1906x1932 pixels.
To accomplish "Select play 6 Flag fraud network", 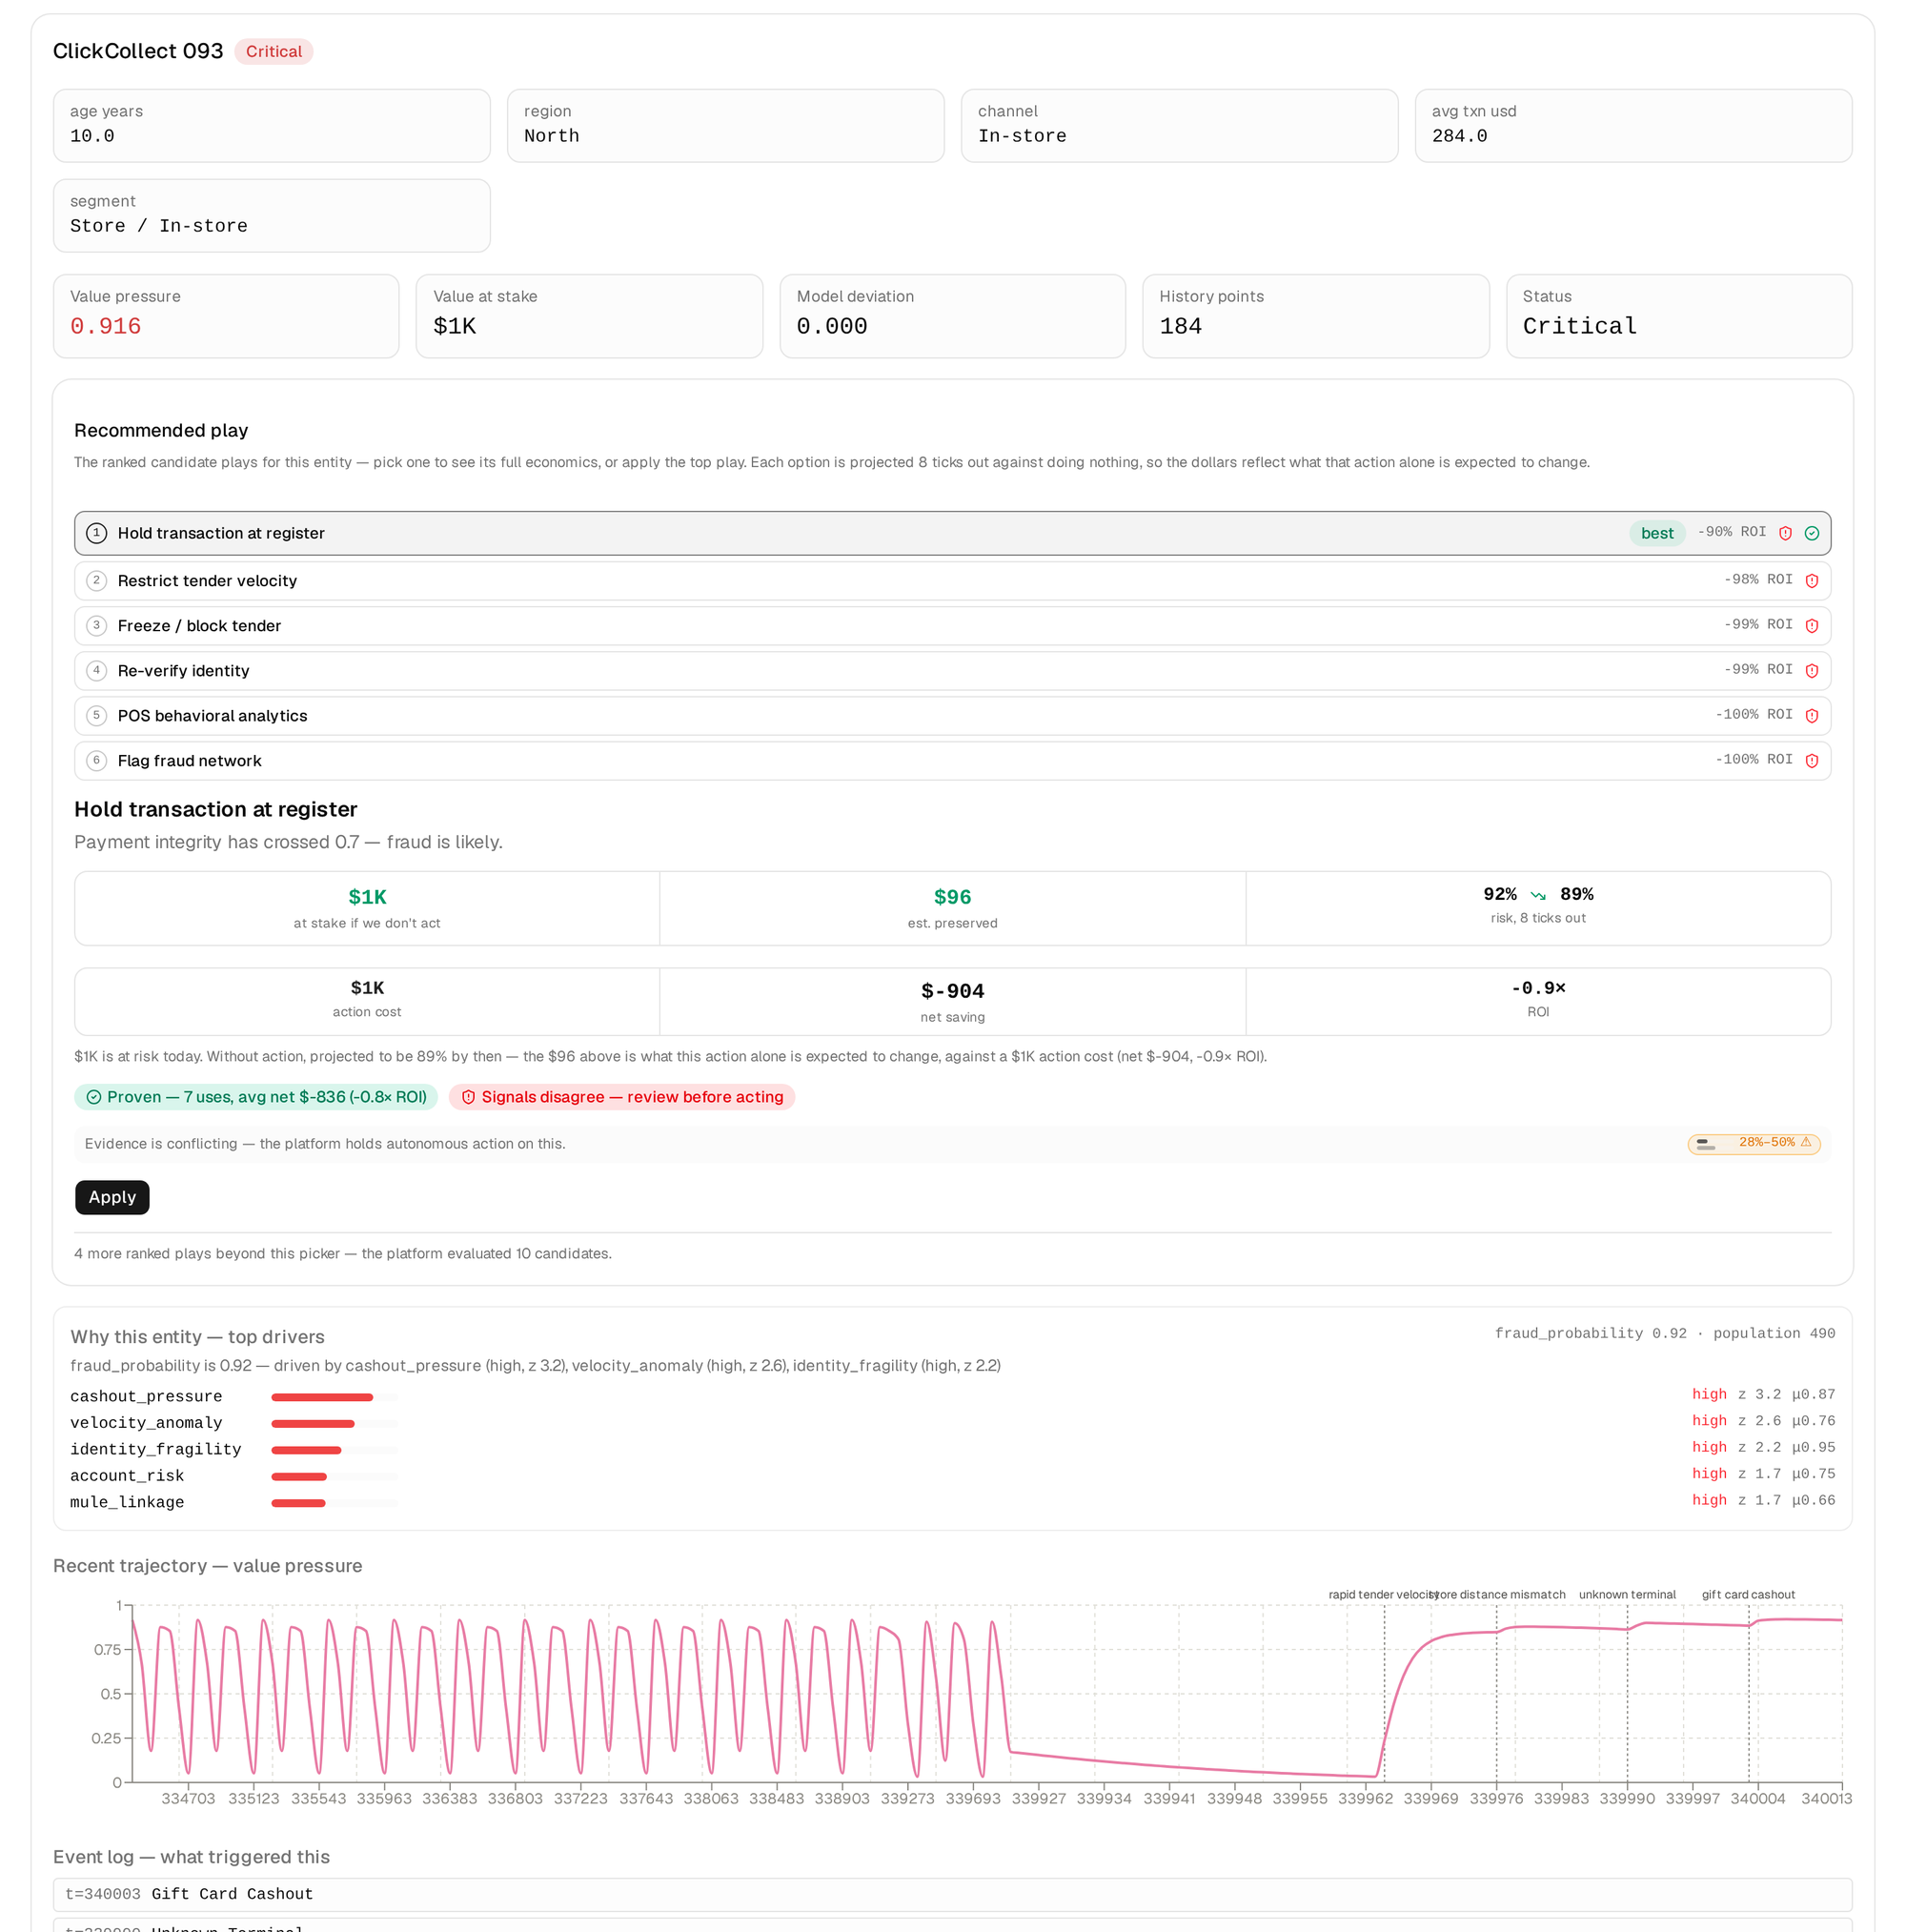I will pos(952,761).
